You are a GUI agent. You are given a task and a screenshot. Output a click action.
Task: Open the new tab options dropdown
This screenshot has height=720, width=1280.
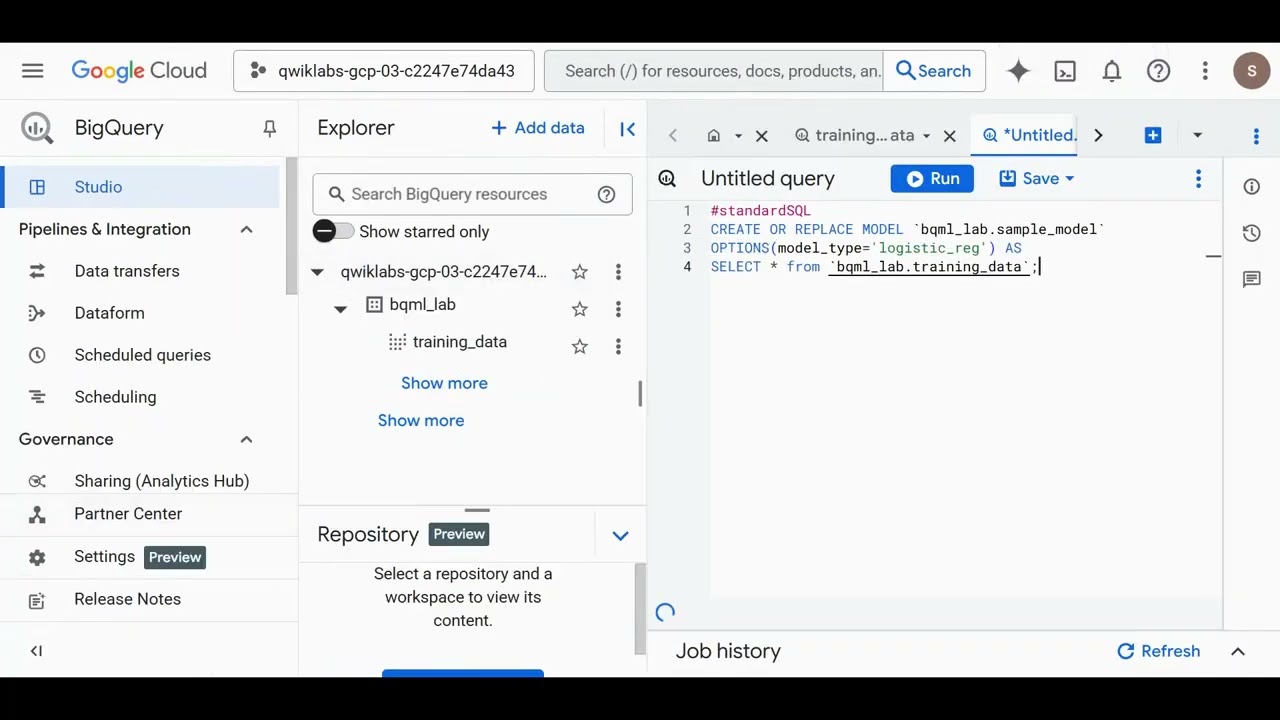click(x=1197, y=135)
